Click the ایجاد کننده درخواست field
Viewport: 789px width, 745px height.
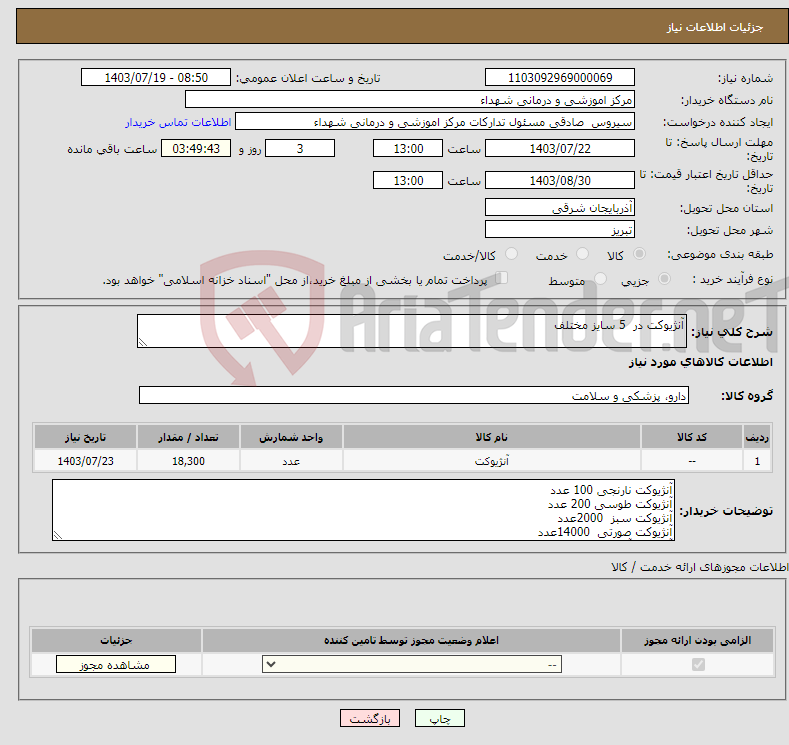pyautogui.click(x=435, y=122)
